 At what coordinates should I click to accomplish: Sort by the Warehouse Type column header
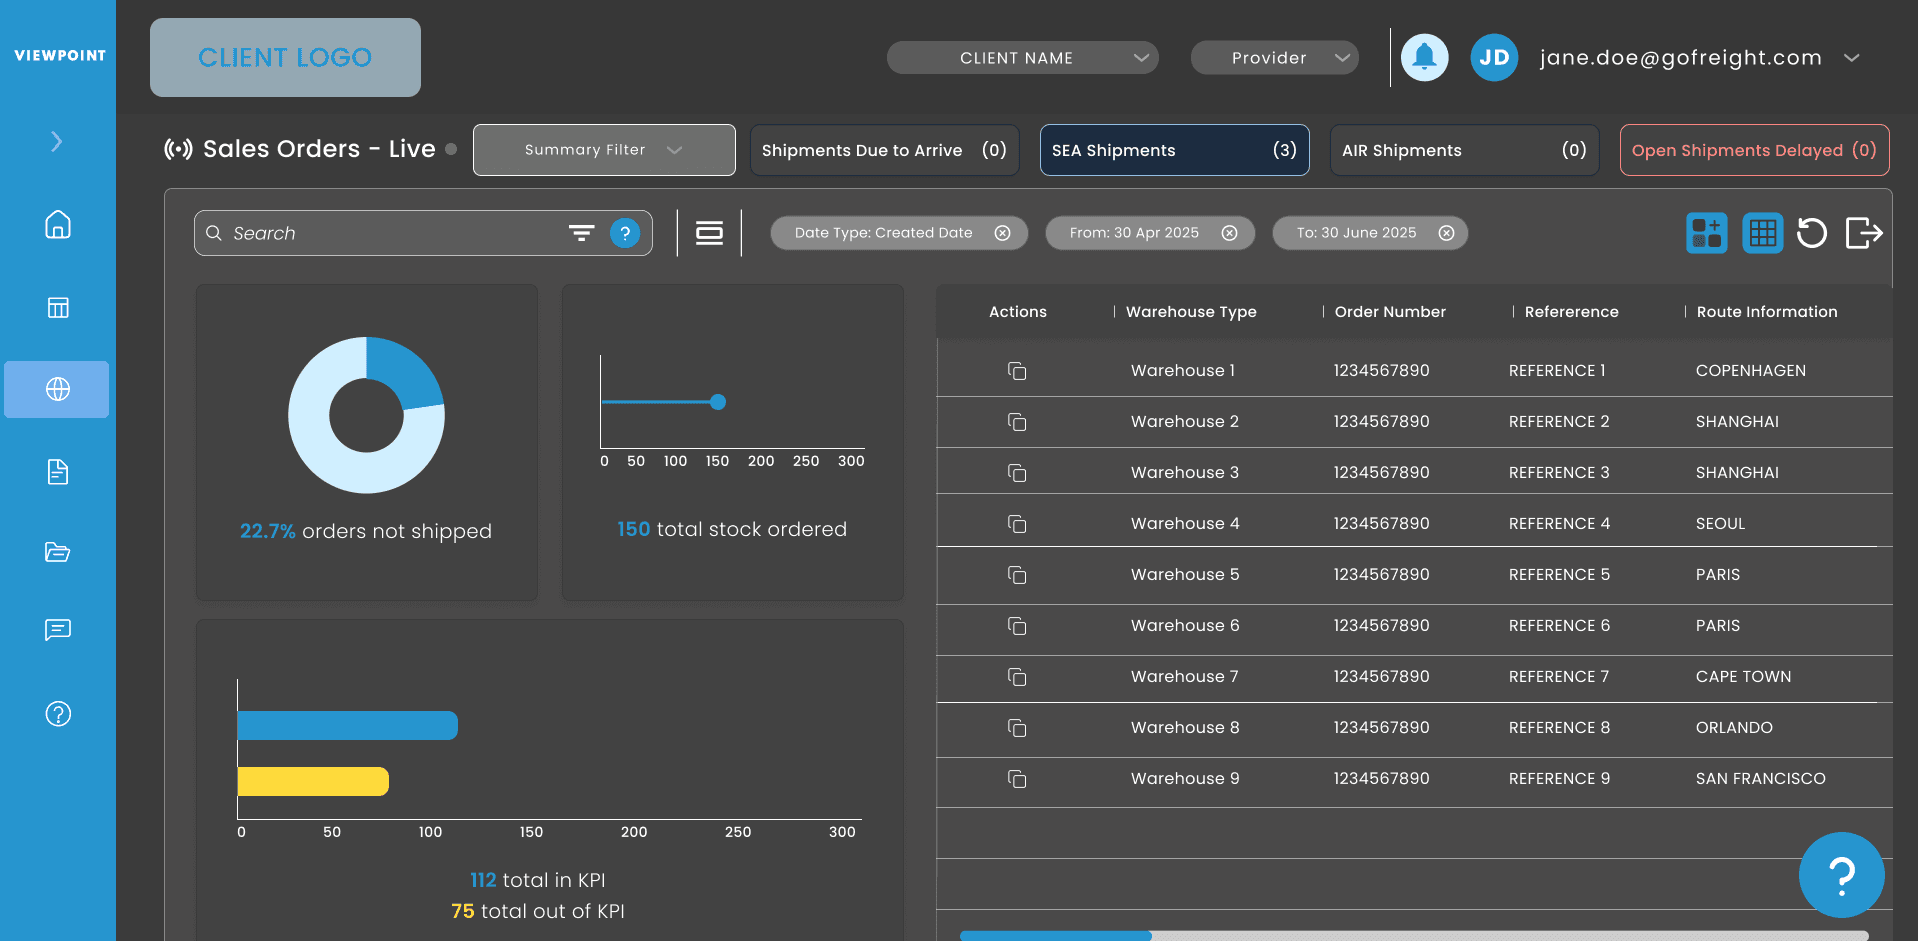1191,312
